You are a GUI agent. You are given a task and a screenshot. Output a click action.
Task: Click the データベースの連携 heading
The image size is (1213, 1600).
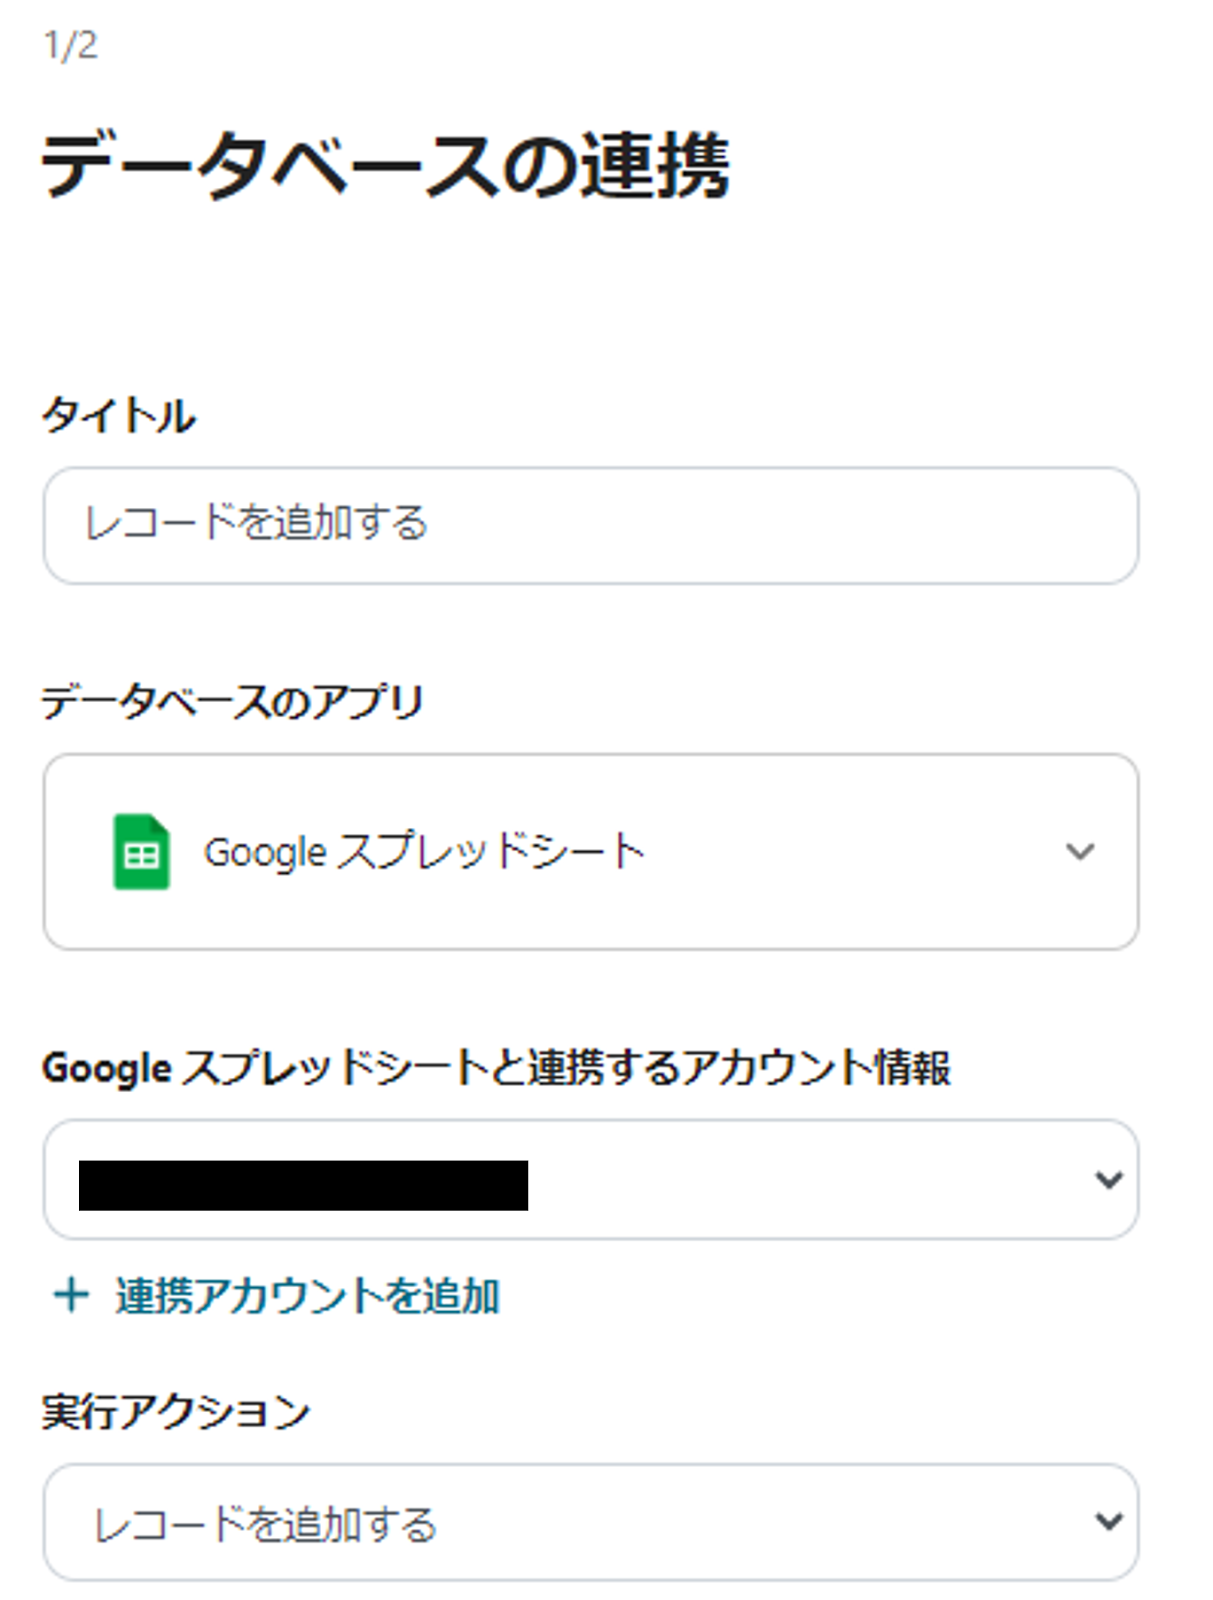point(386,166)
